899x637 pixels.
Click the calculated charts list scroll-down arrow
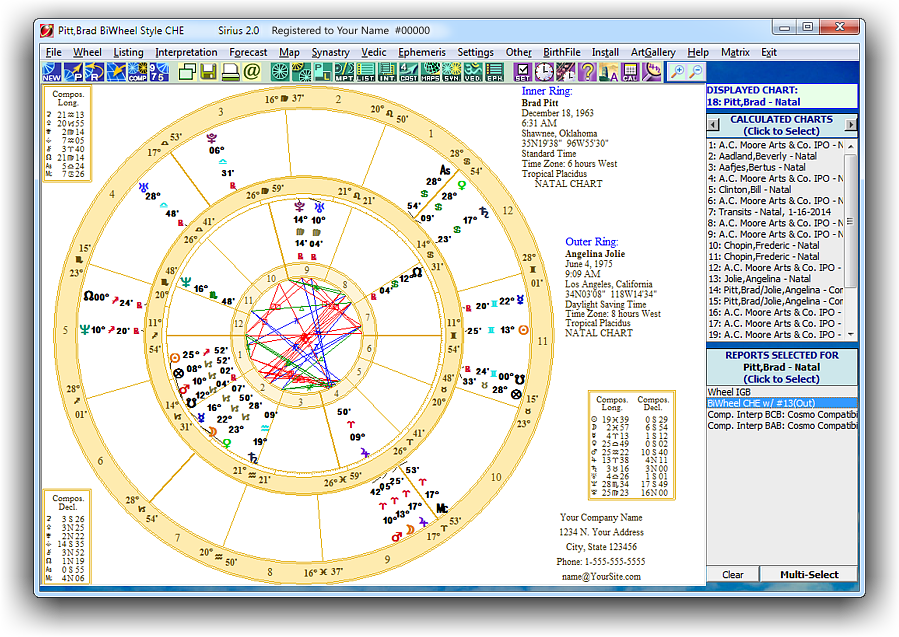pos(851,334)
